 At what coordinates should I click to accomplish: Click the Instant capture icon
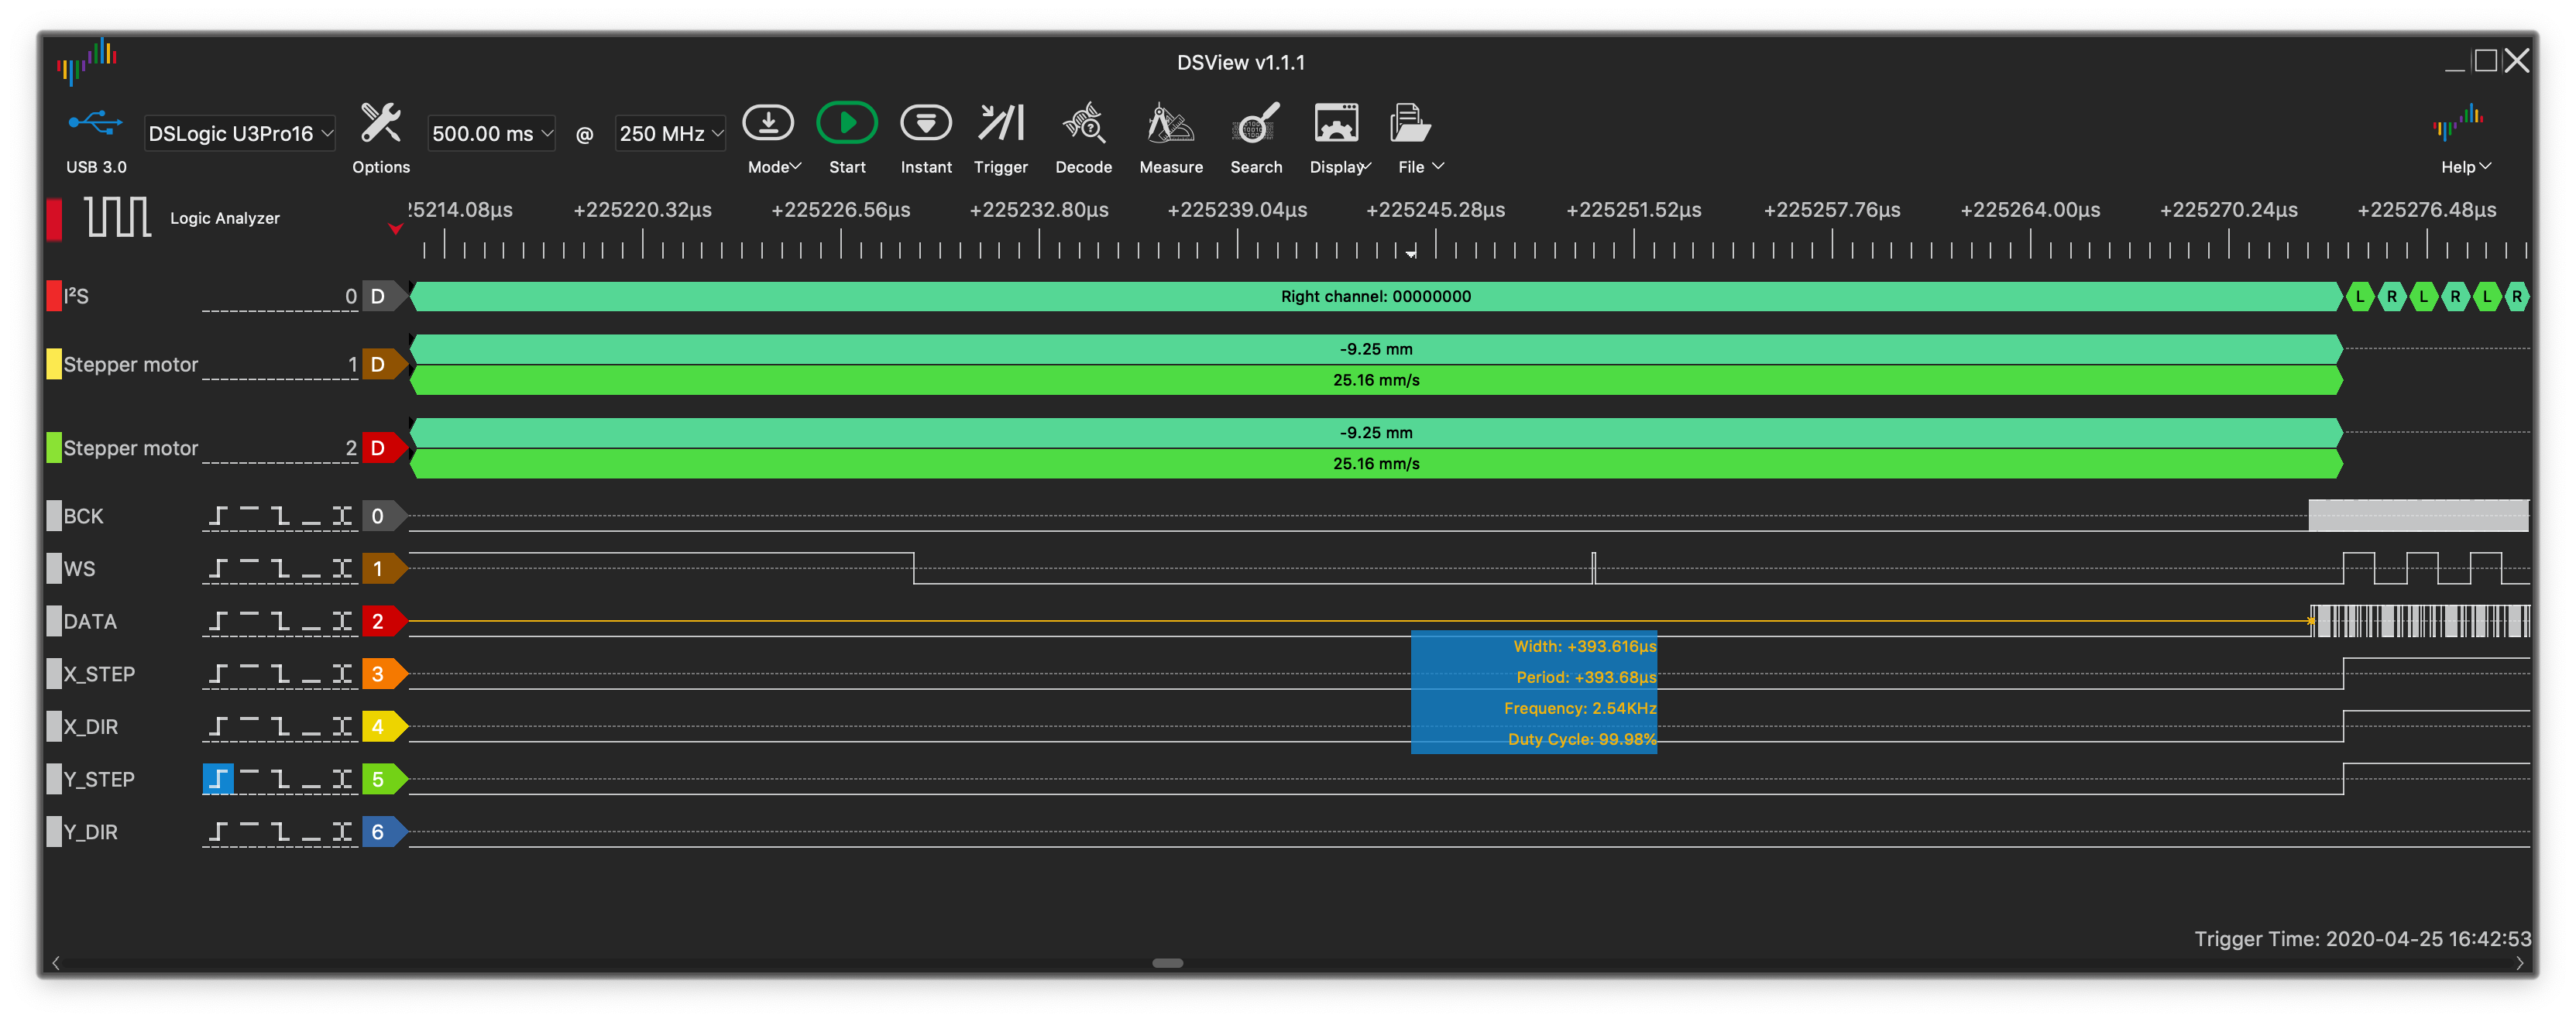(925, 124)
